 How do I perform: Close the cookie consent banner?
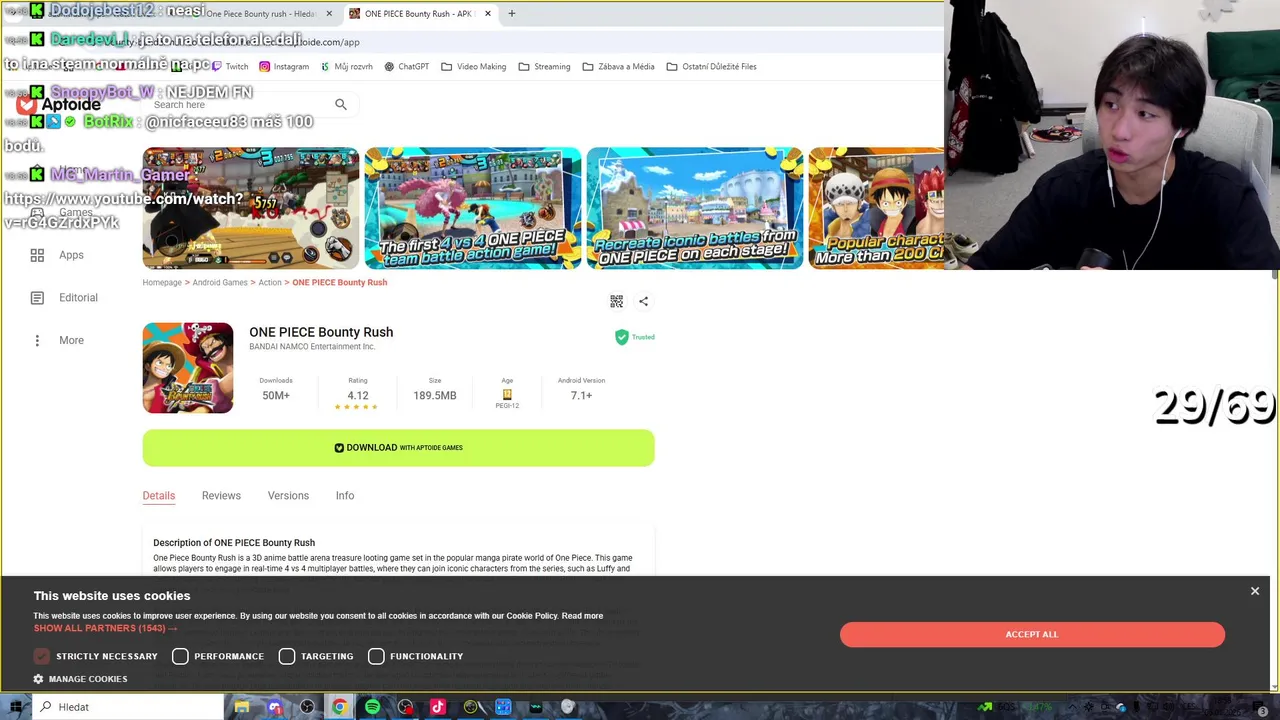tap(1255, 591)
